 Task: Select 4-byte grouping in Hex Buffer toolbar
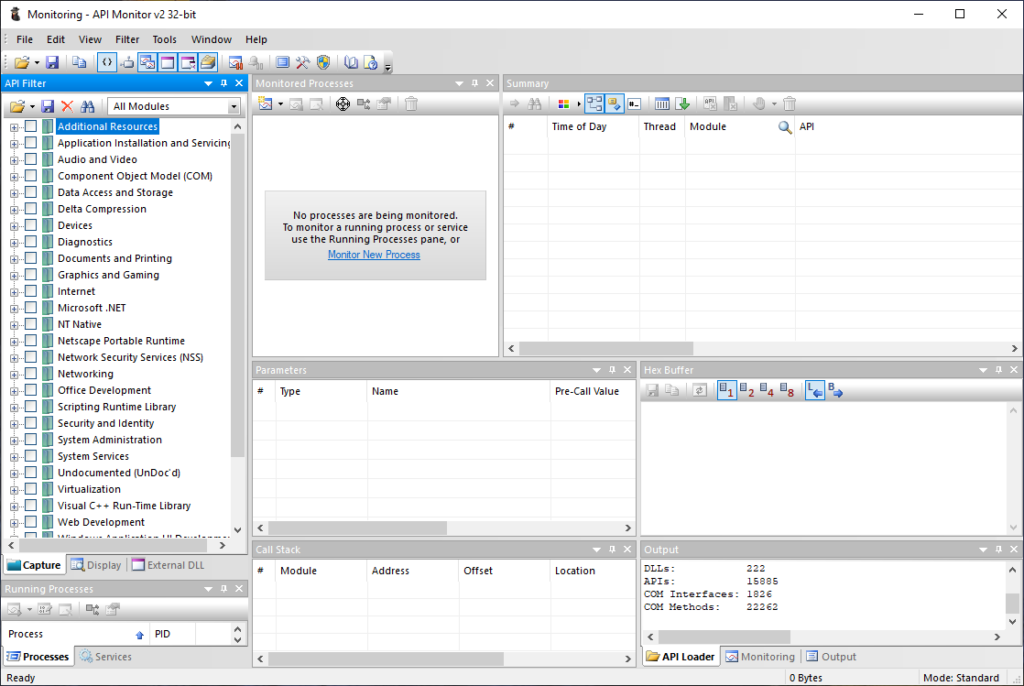tap(766, 391)
